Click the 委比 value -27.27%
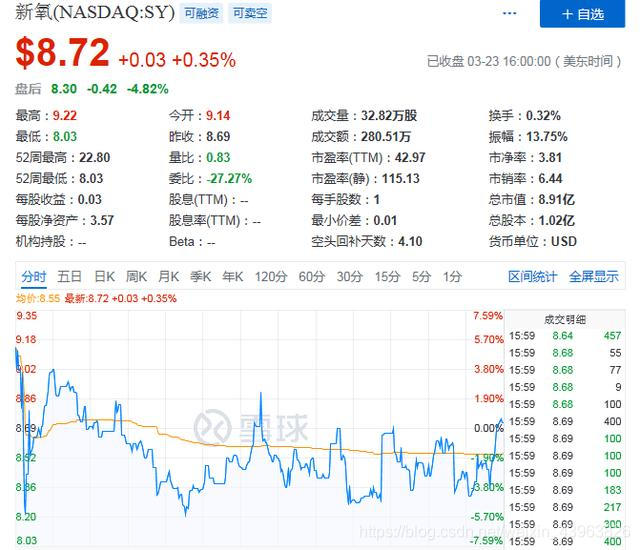Screen dimensions: 640x550 click(229, 178)
